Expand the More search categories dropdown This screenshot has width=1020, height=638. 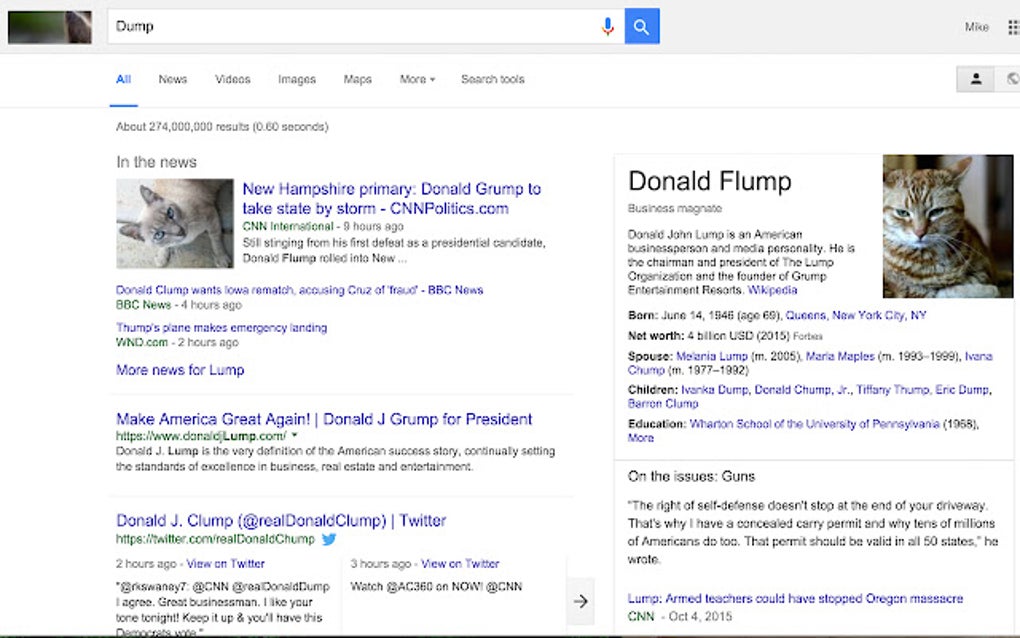416,79
